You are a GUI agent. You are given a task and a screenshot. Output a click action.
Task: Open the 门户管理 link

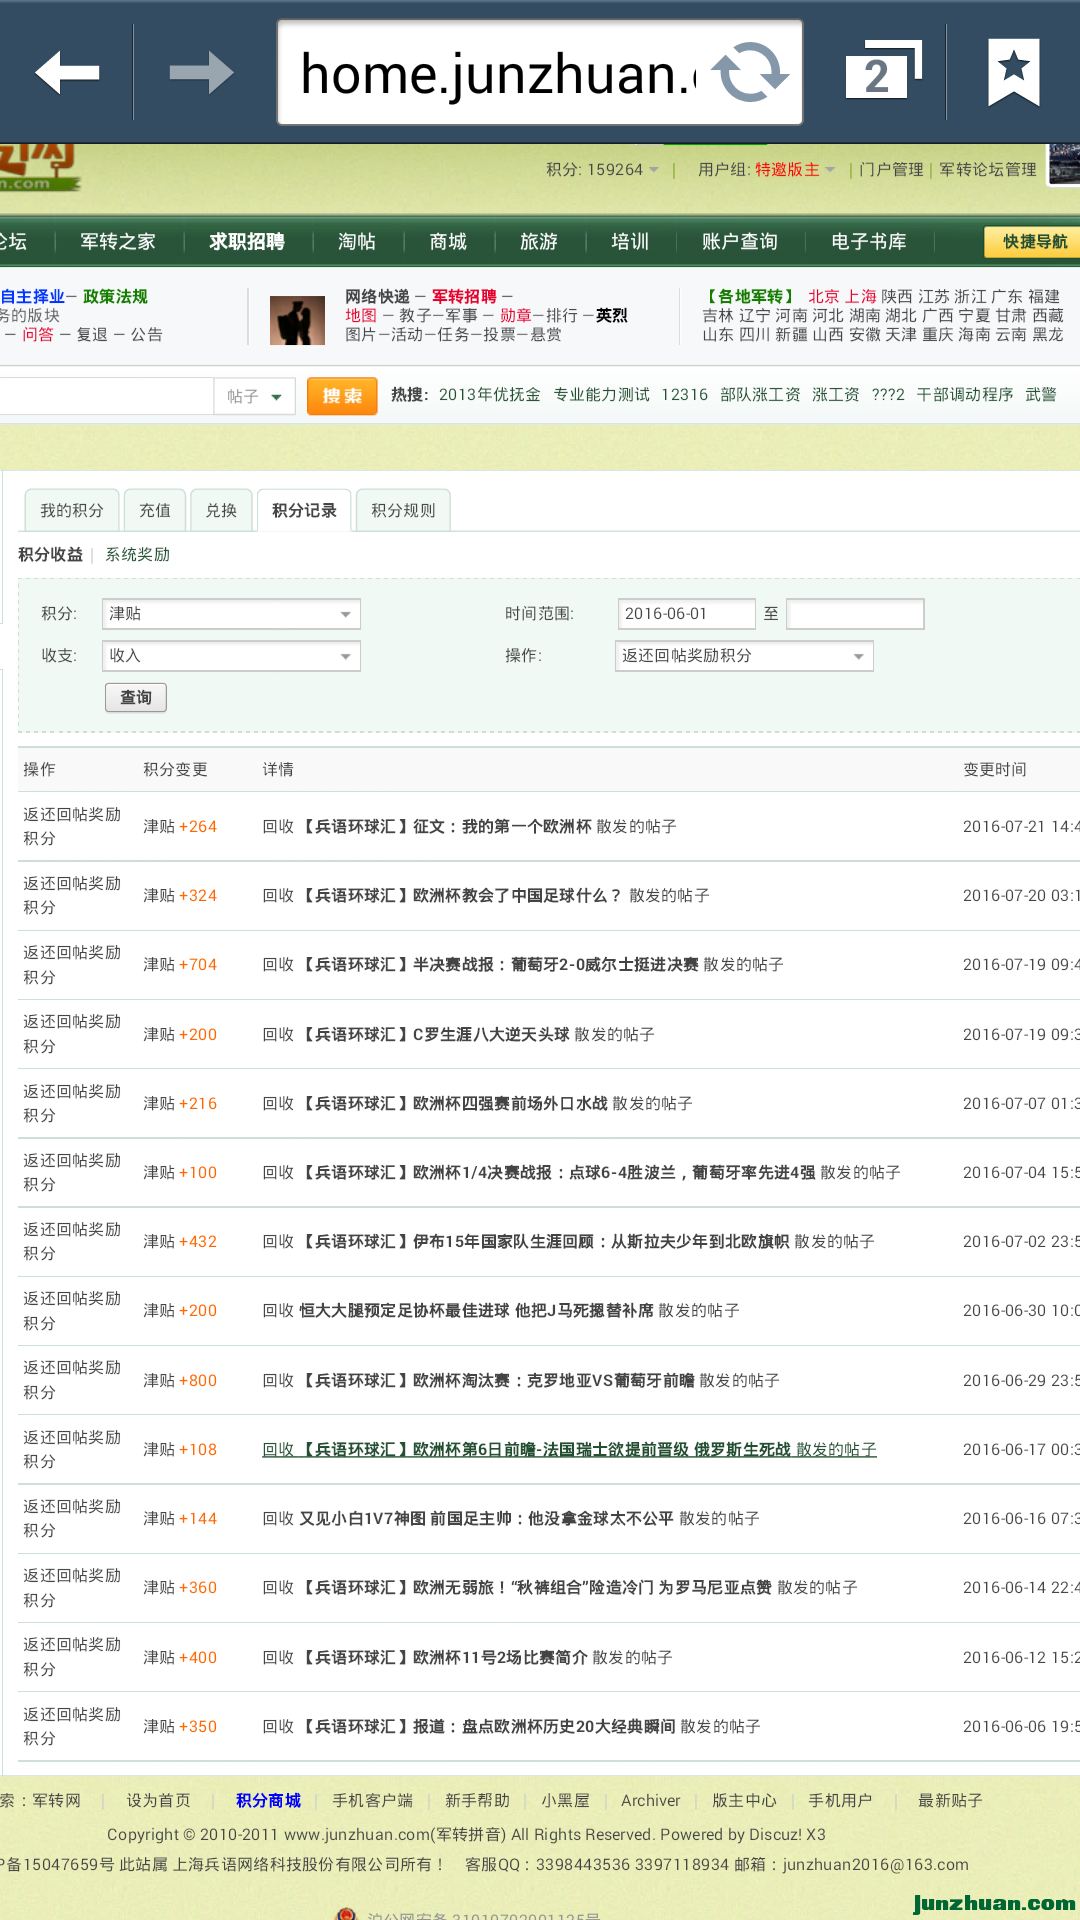tap(891, 170)
